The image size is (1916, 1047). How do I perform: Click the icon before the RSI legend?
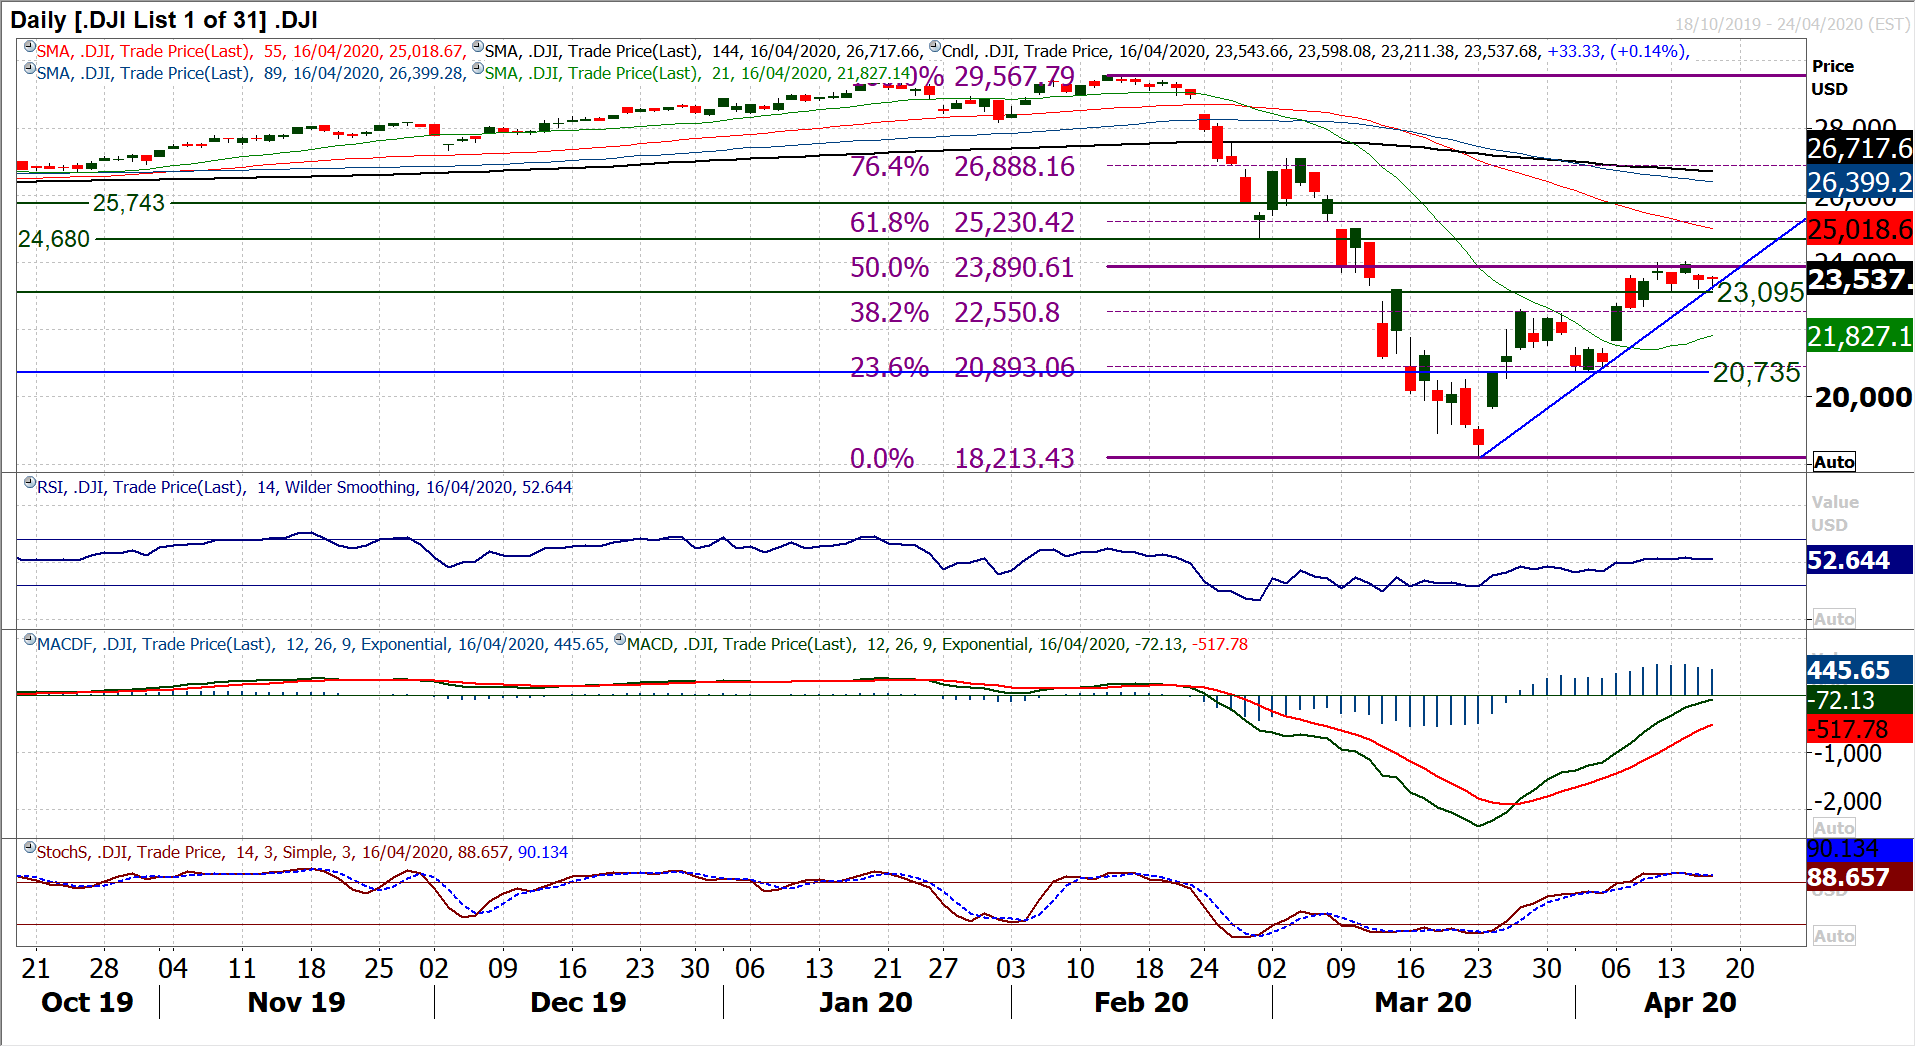(30, 483)
